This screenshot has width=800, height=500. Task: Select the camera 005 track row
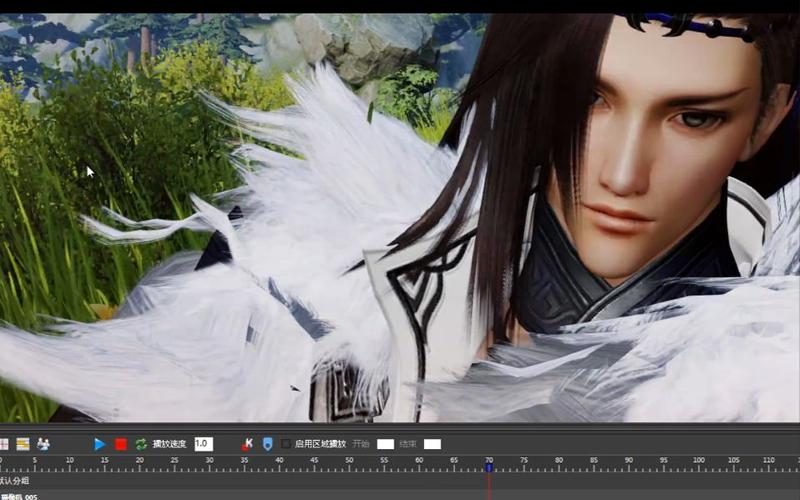point(400,495)
